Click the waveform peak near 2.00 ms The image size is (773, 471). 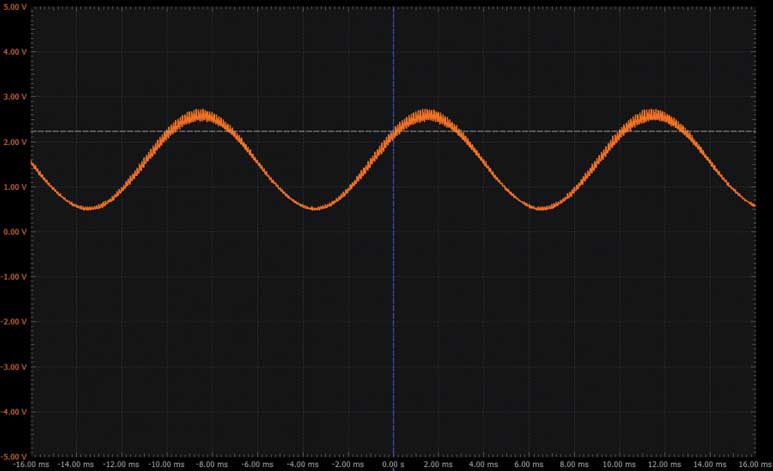point(427,115)
